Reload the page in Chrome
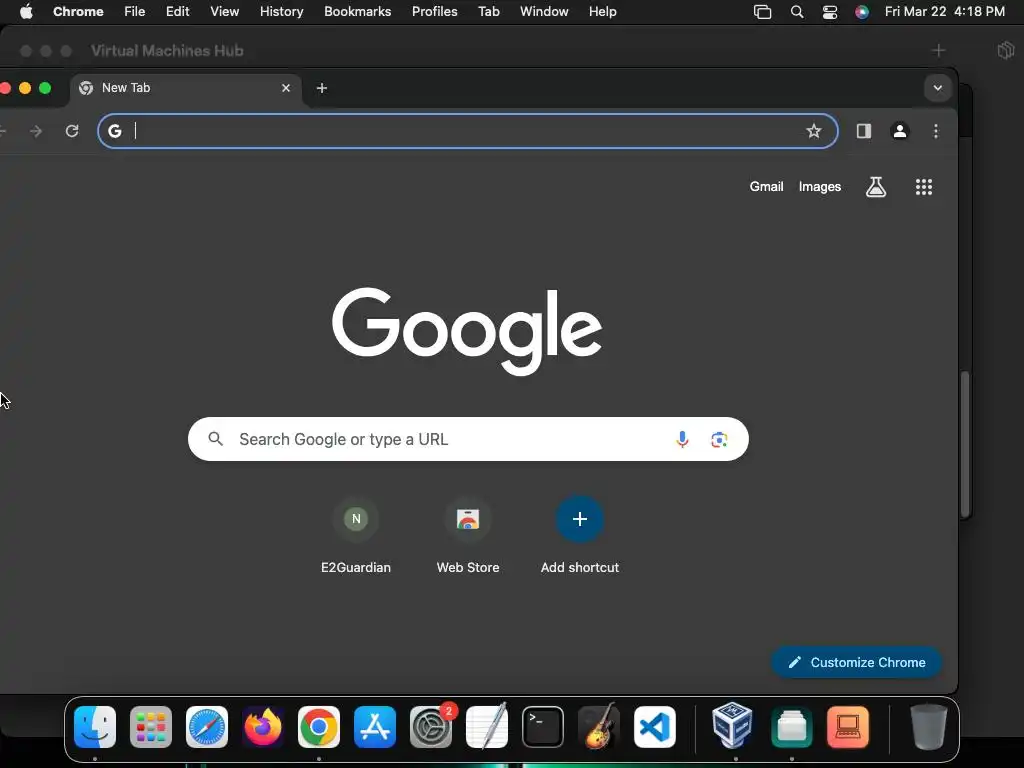Screen dimensions: 1024x768 tap(72, 131)
